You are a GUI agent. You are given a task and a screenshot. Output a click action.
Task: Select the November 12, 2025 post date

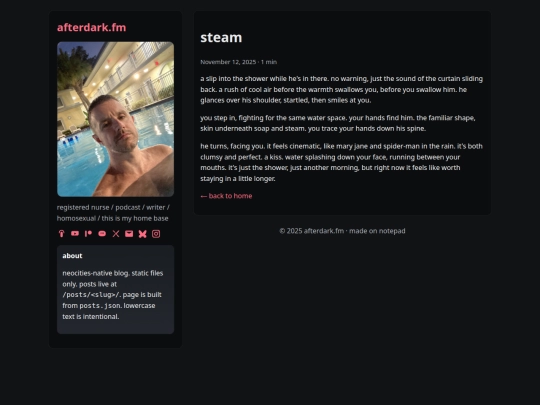(x=228, y=62)
